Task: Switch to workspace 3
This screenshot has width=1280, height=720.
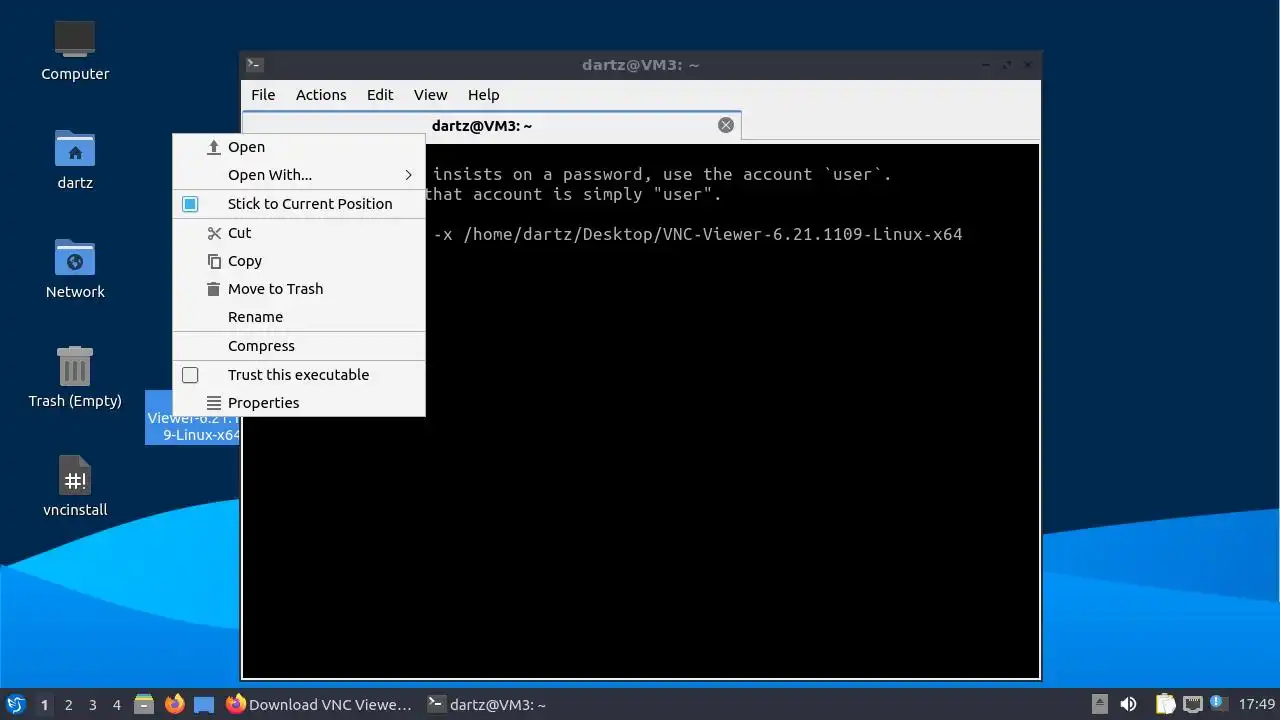Action: (x=92, y=705)
